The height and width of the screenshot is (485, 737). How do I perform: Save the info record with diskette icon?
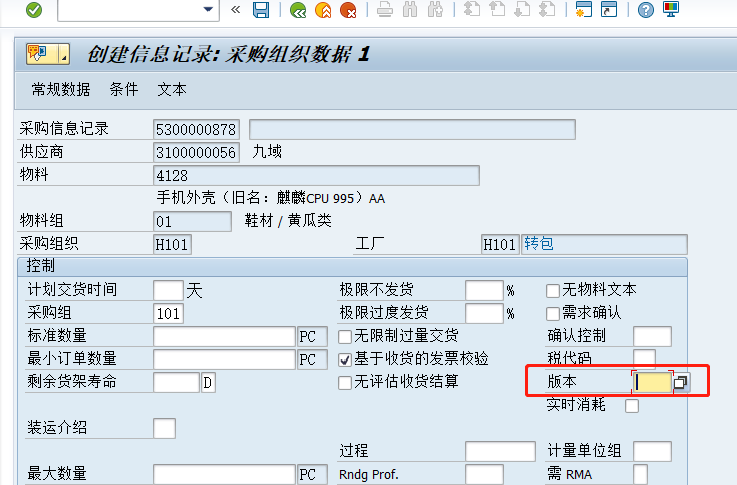[x=261, y=9]
